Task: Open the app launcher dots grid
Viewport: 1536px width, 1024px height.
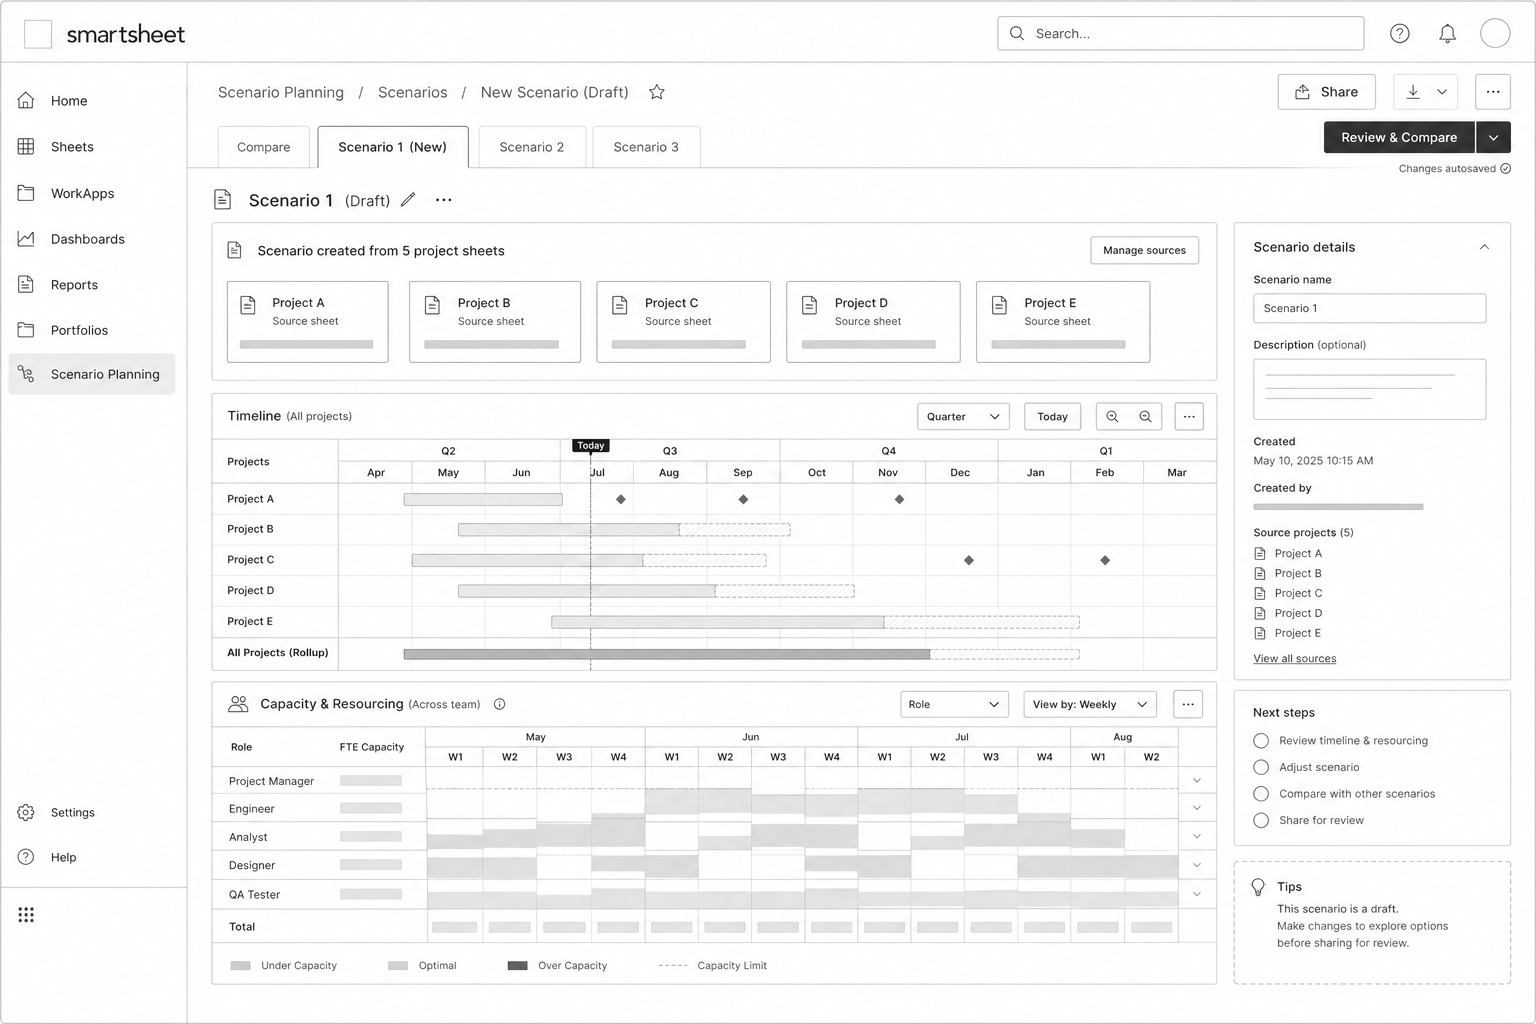Action: coord(26,915)
